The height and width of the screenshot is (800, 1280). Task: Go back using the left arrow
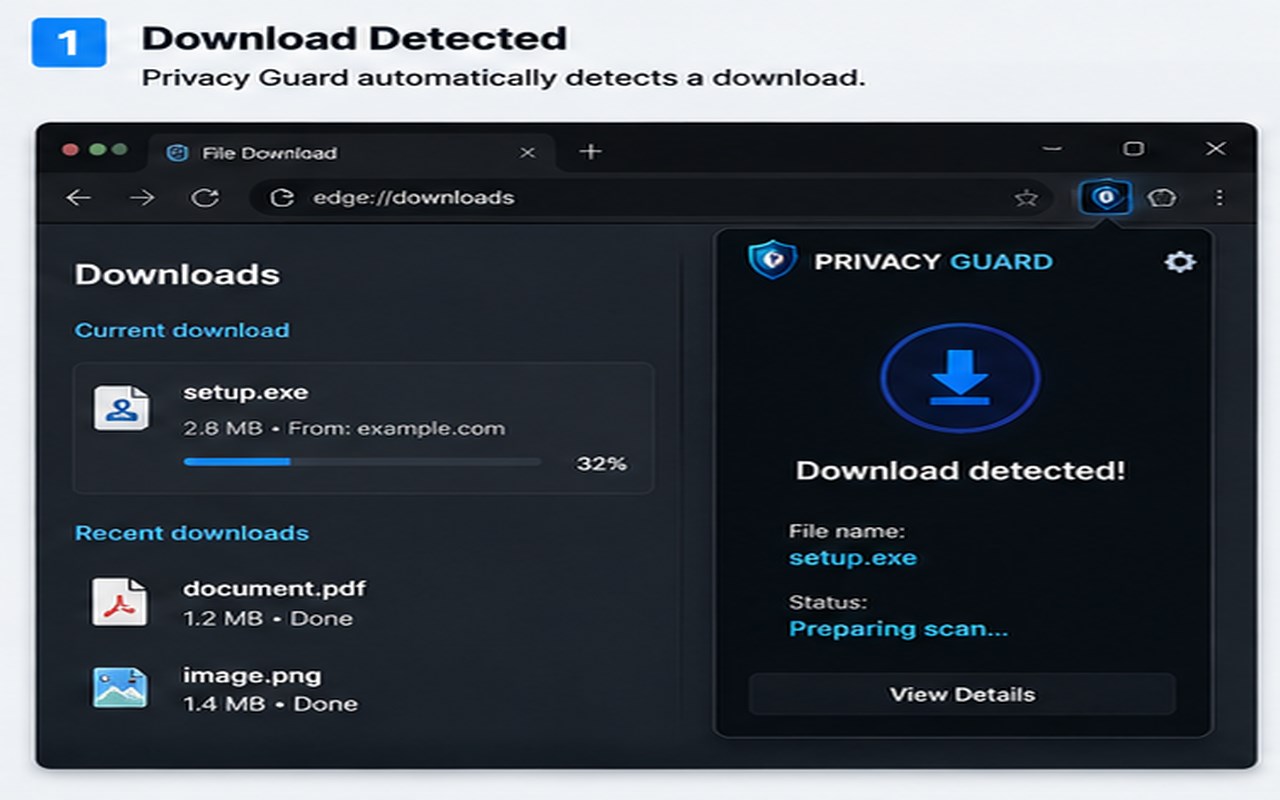[x=78, y=198]
